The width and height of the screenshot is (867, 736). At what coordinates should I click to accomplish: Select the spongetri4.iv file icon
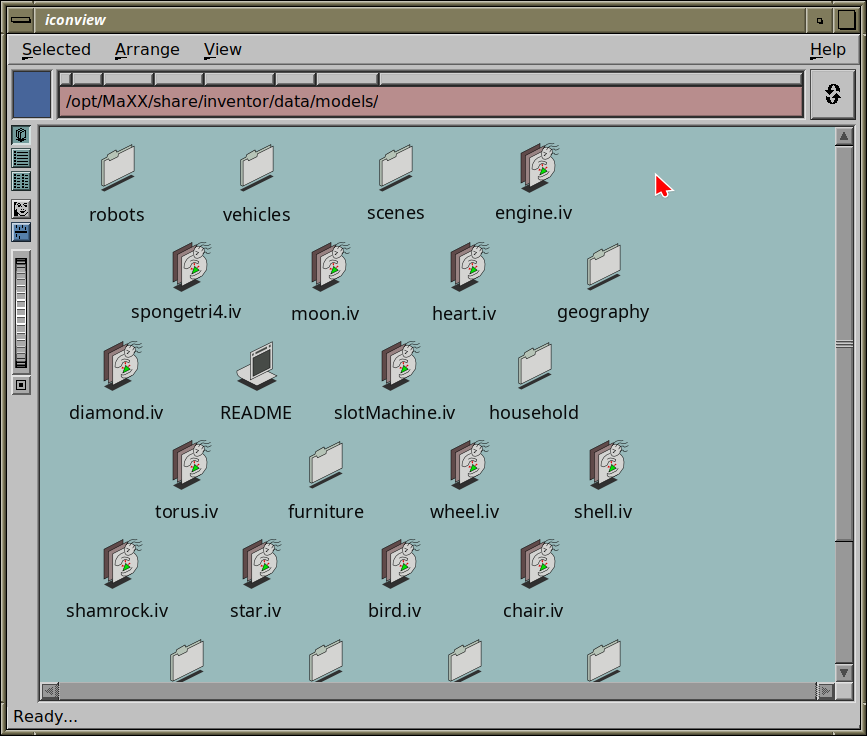pyautogui.click(x=191, y=267)
